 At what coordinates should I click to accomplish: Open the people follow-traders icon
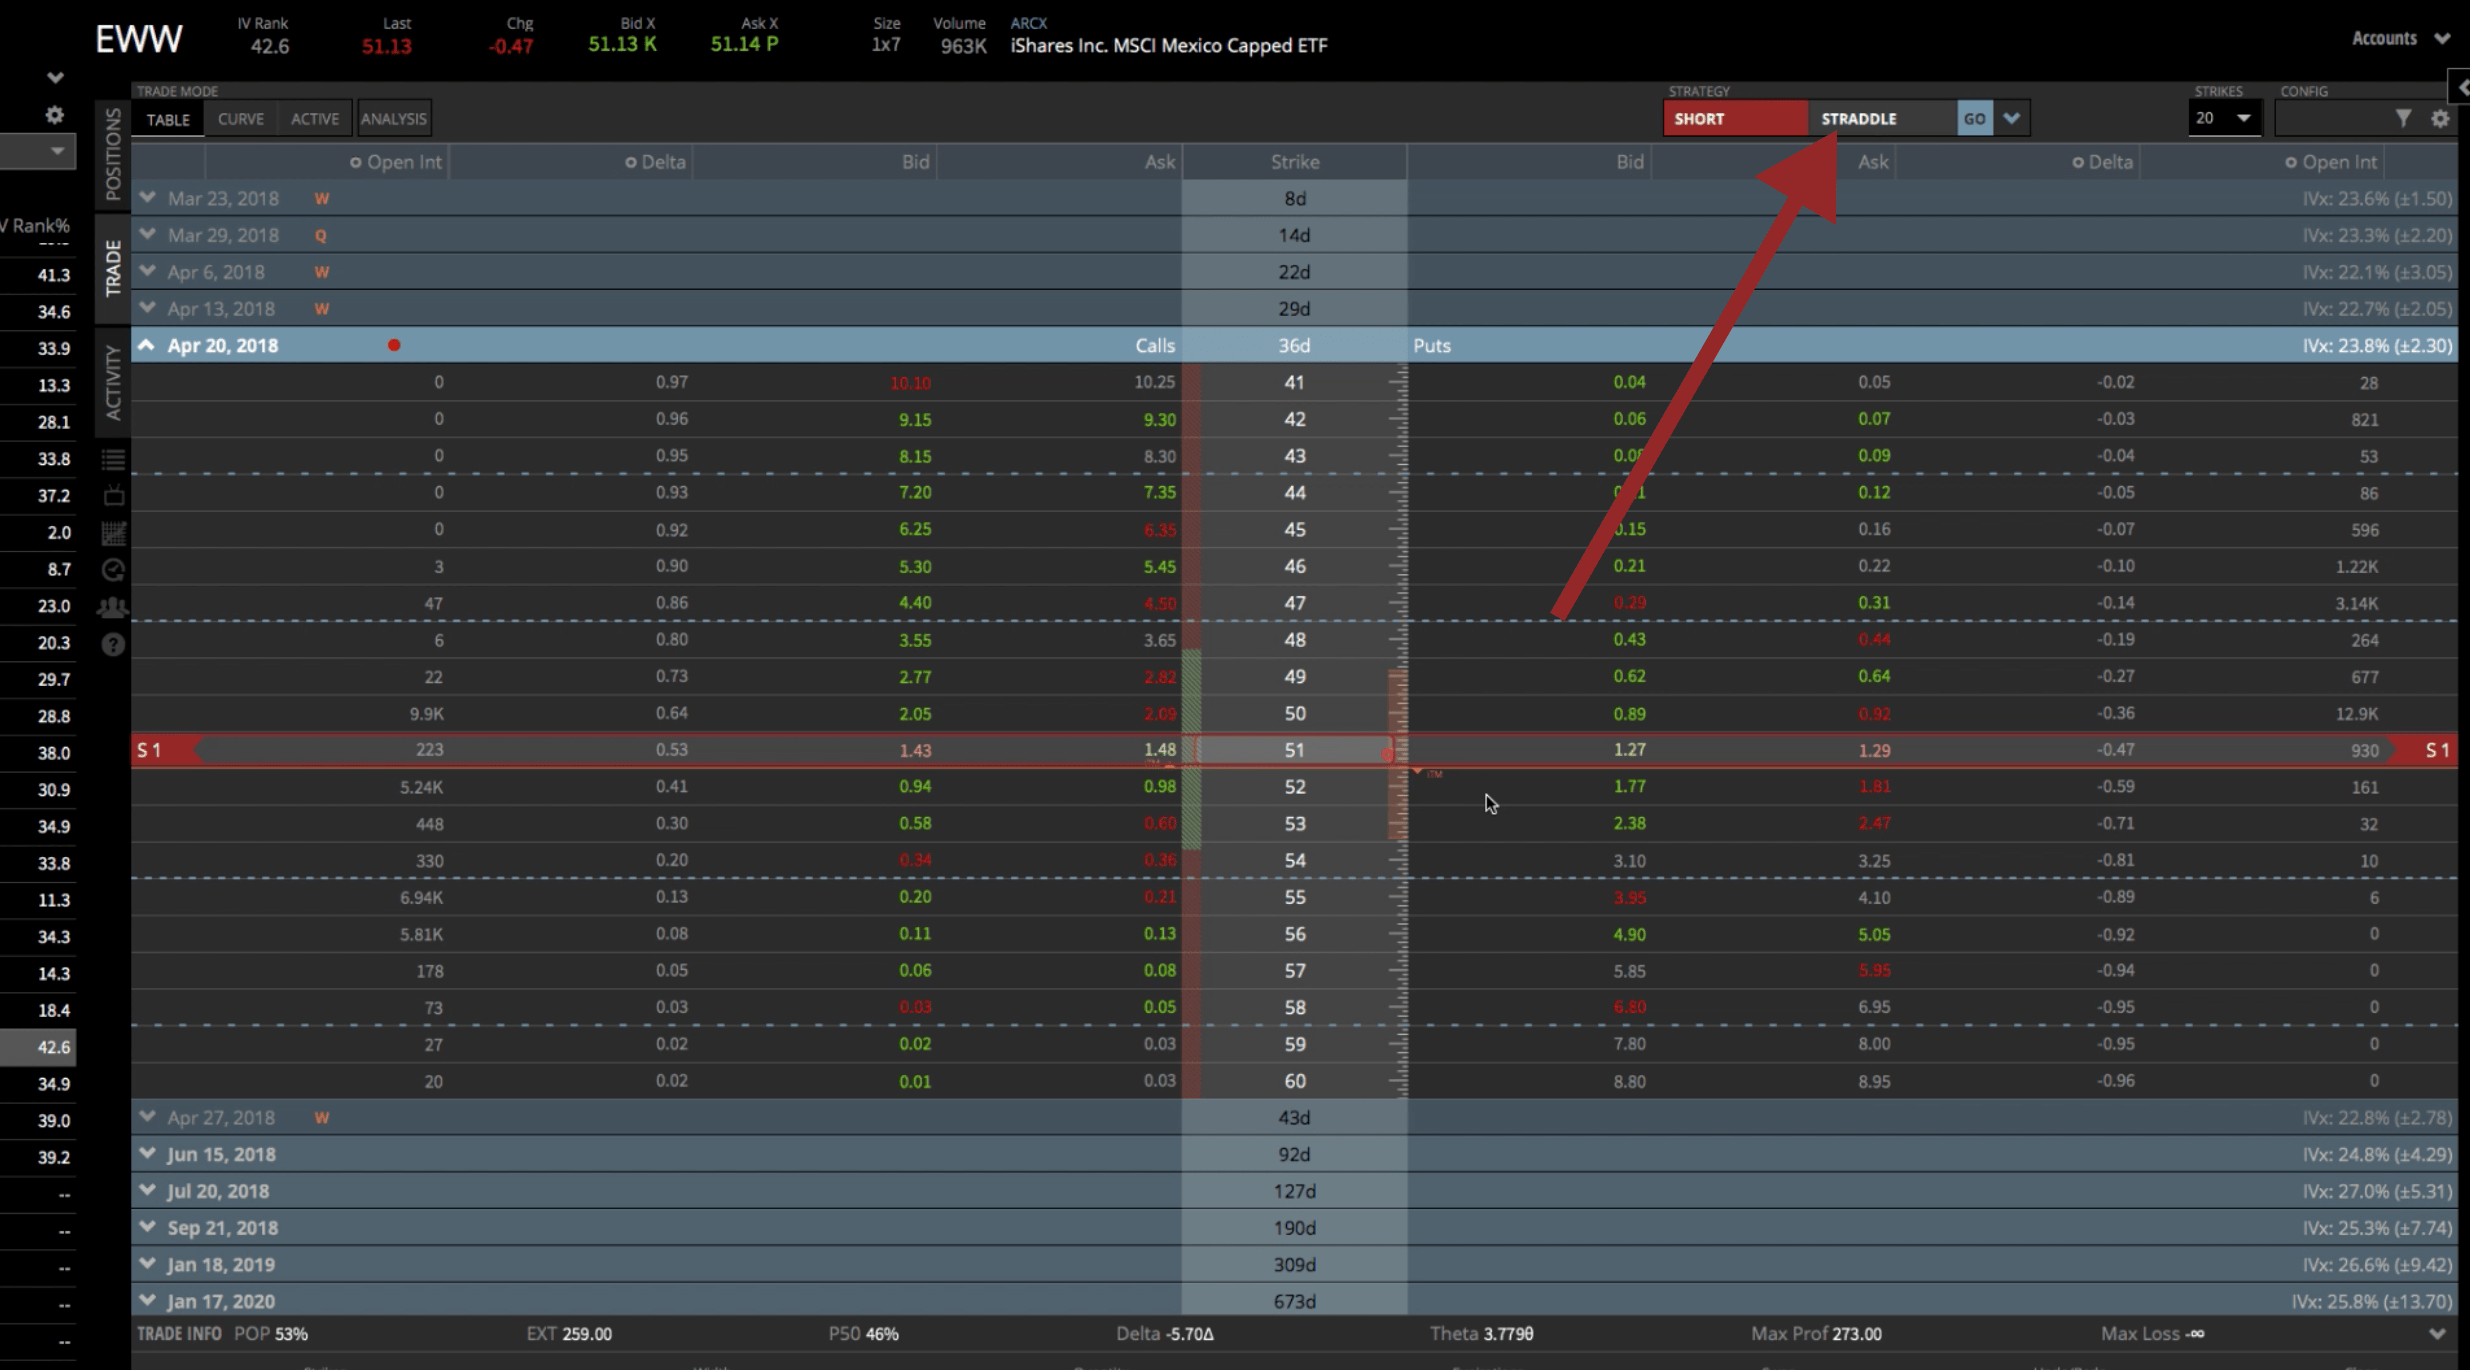(113, 606)
